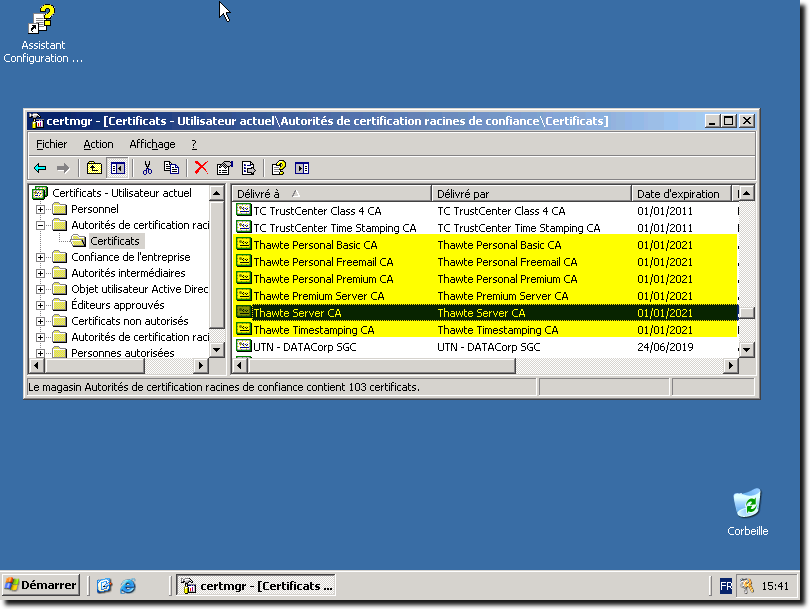
Task: Click the Certificats - Utilisateur actuel root icon
Action: (40, 193)
